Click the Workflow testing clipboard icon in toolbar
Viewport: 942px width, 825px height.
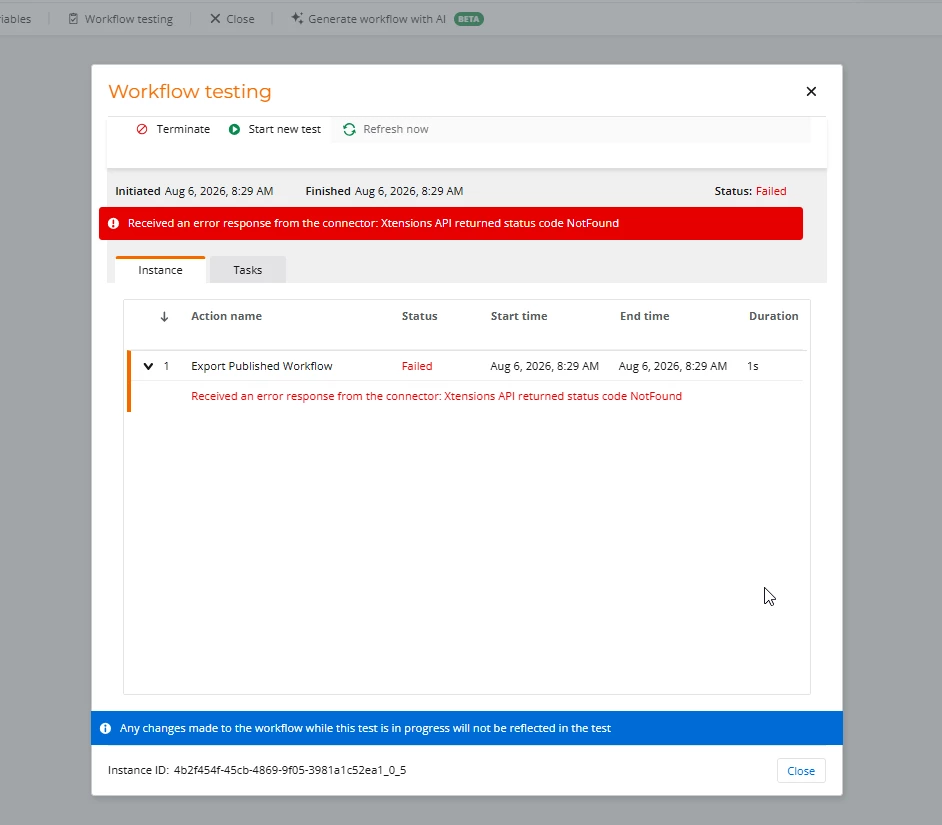(73, 19)
